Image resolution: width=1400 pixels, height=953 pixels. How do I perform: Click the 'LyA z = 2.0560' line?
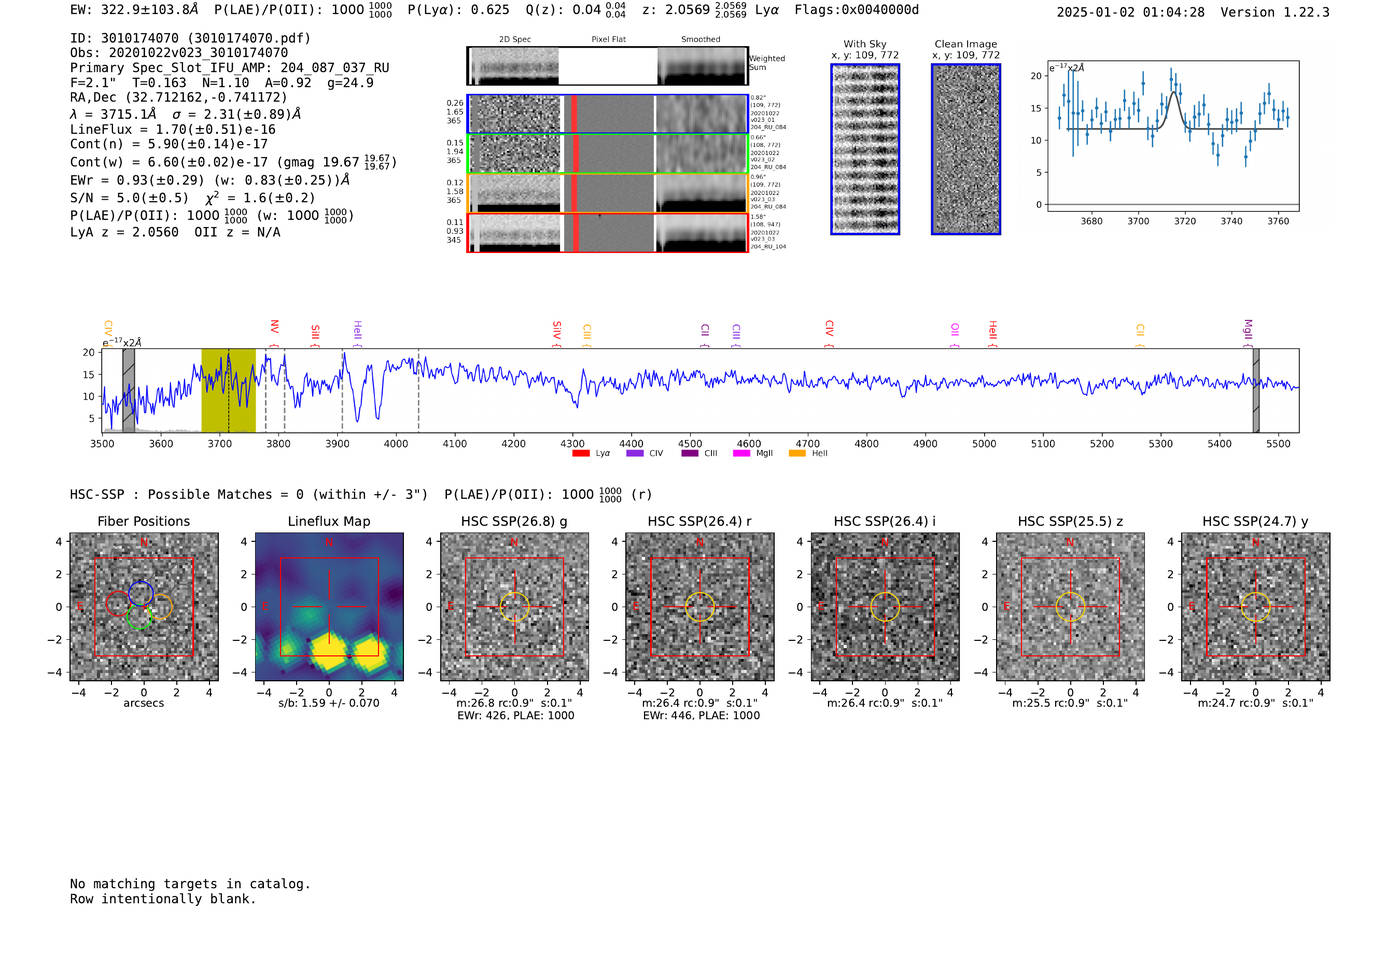(x=125, y=232)
